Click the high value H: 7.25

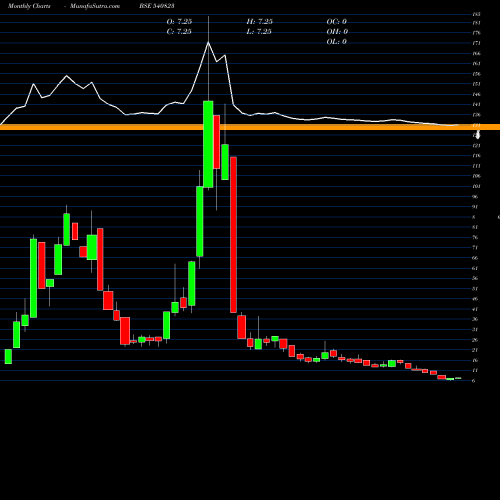(x=260, y=21)
